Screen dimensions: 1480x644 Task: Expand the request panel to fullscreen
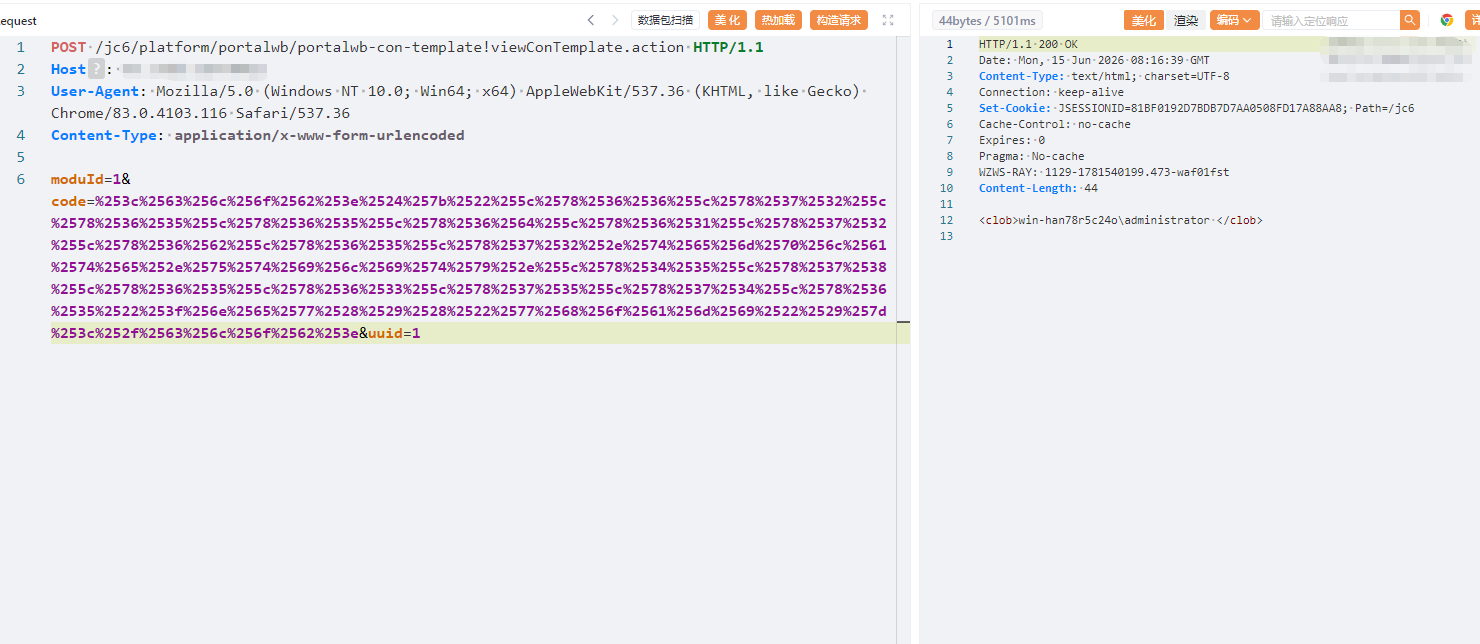(x=888, y=20)
